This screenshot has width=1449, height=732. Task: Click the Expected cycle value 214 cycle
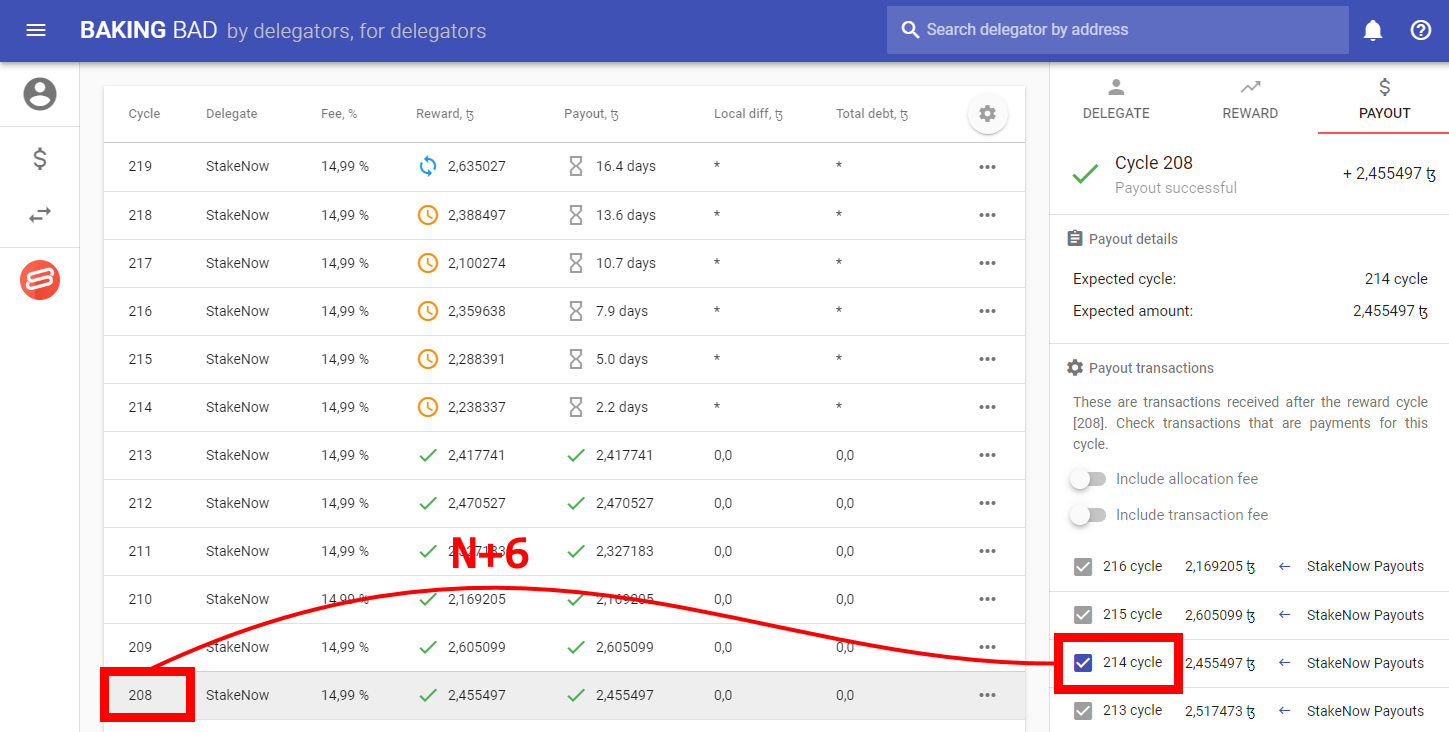1396,279
